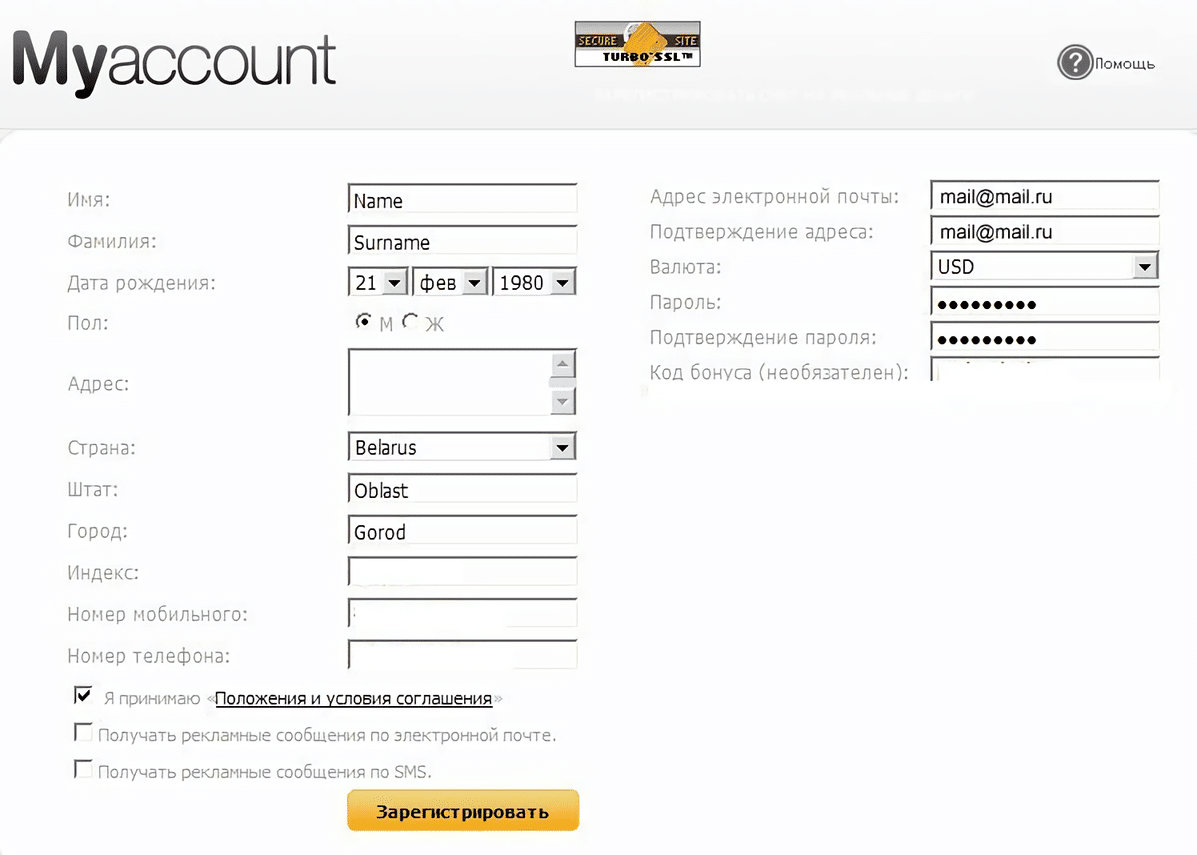Click the Myaccount logo
The image size is (1197, 855).
pos(174,62)
